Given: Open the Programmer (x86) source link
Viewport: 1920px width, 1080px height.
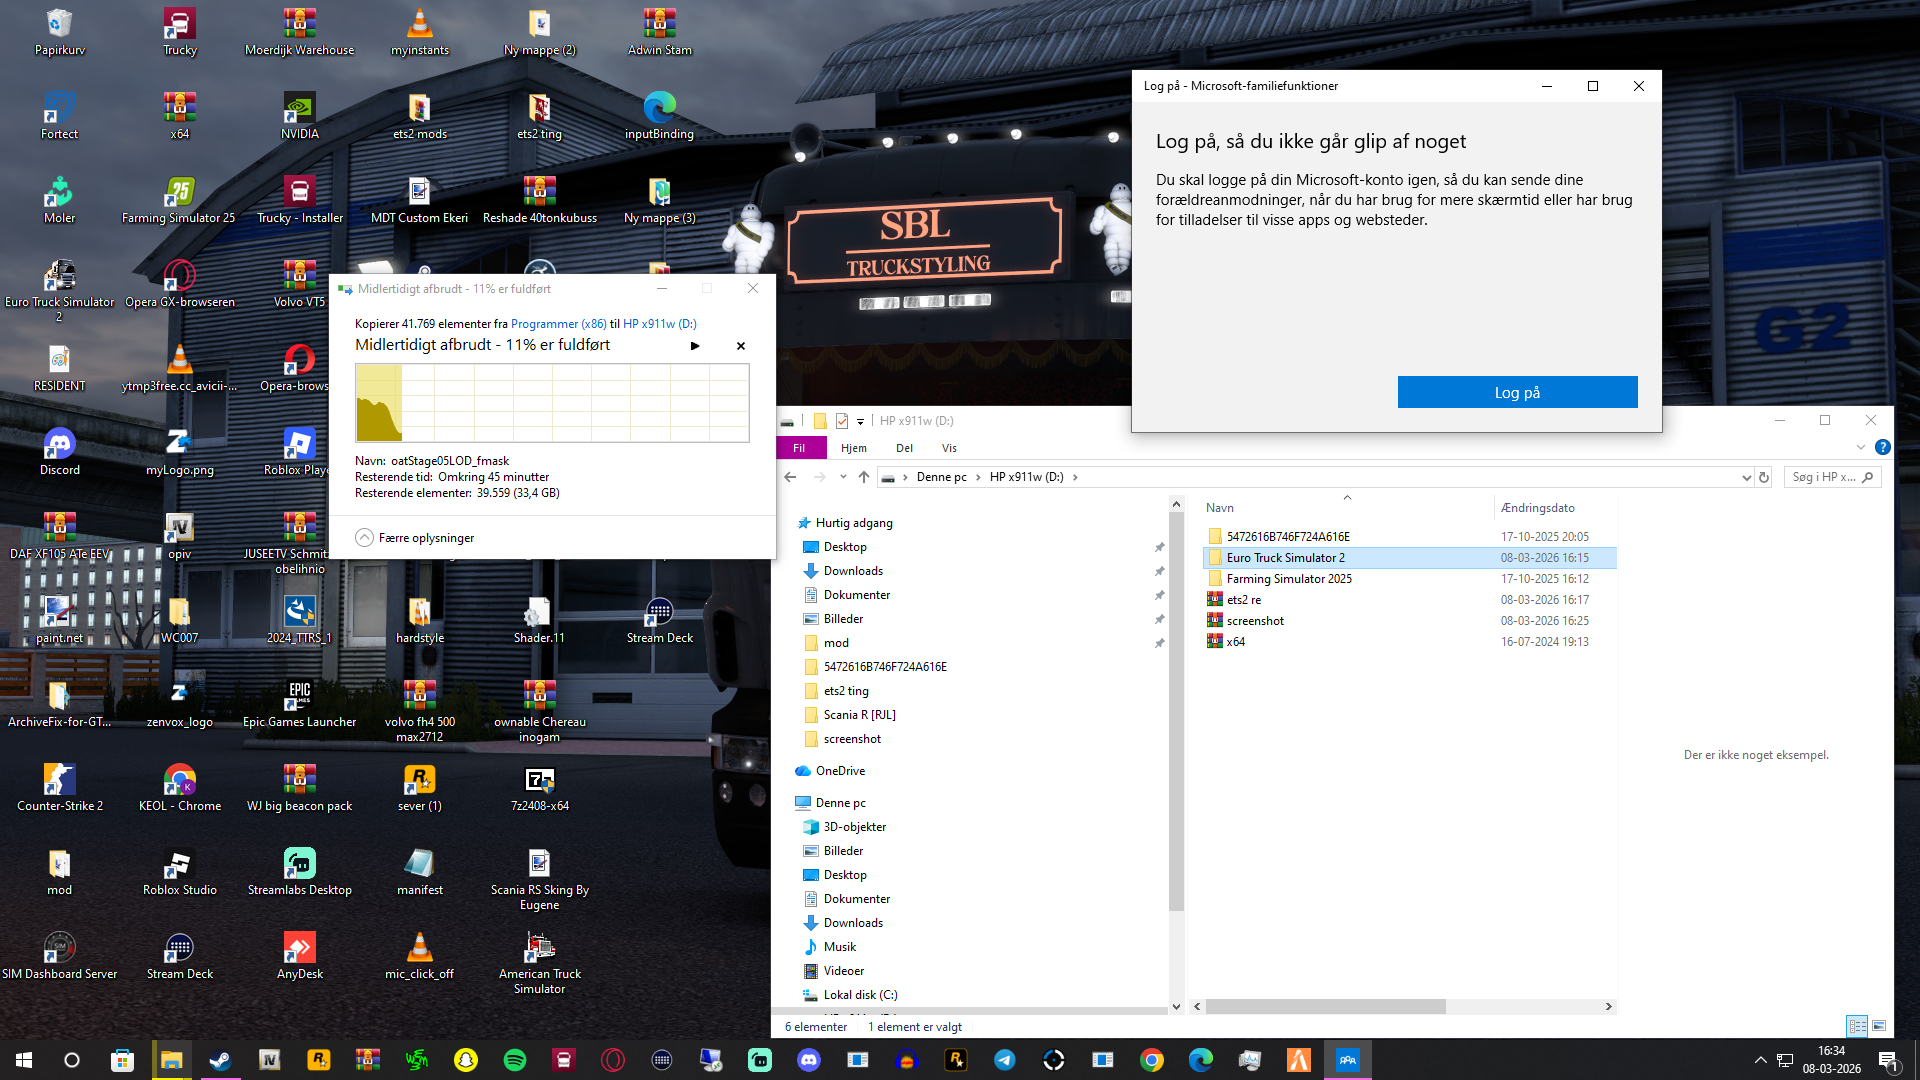Looking at the screenshot, I should point(558,324).
